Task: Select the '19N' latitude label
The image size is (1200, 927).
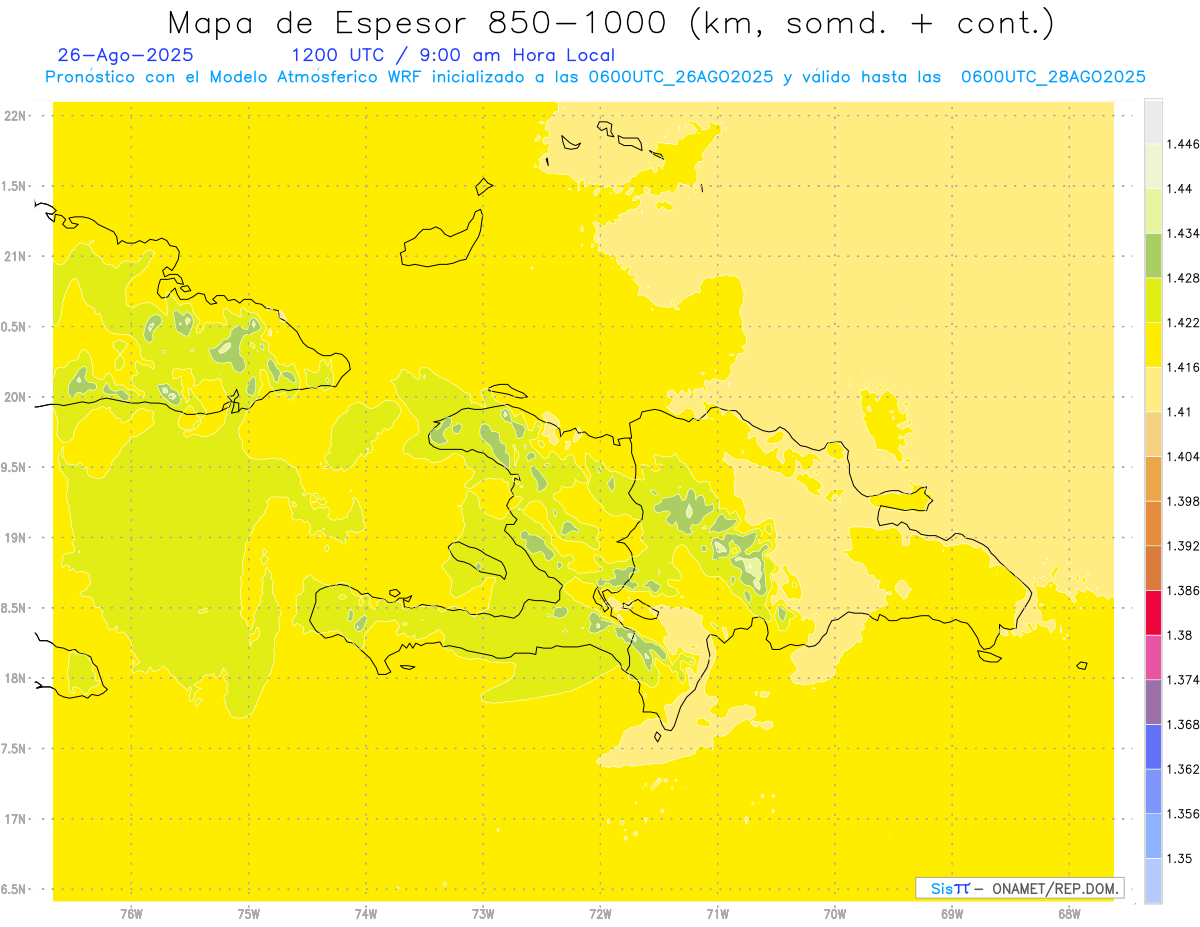Action: click(15, 538)
